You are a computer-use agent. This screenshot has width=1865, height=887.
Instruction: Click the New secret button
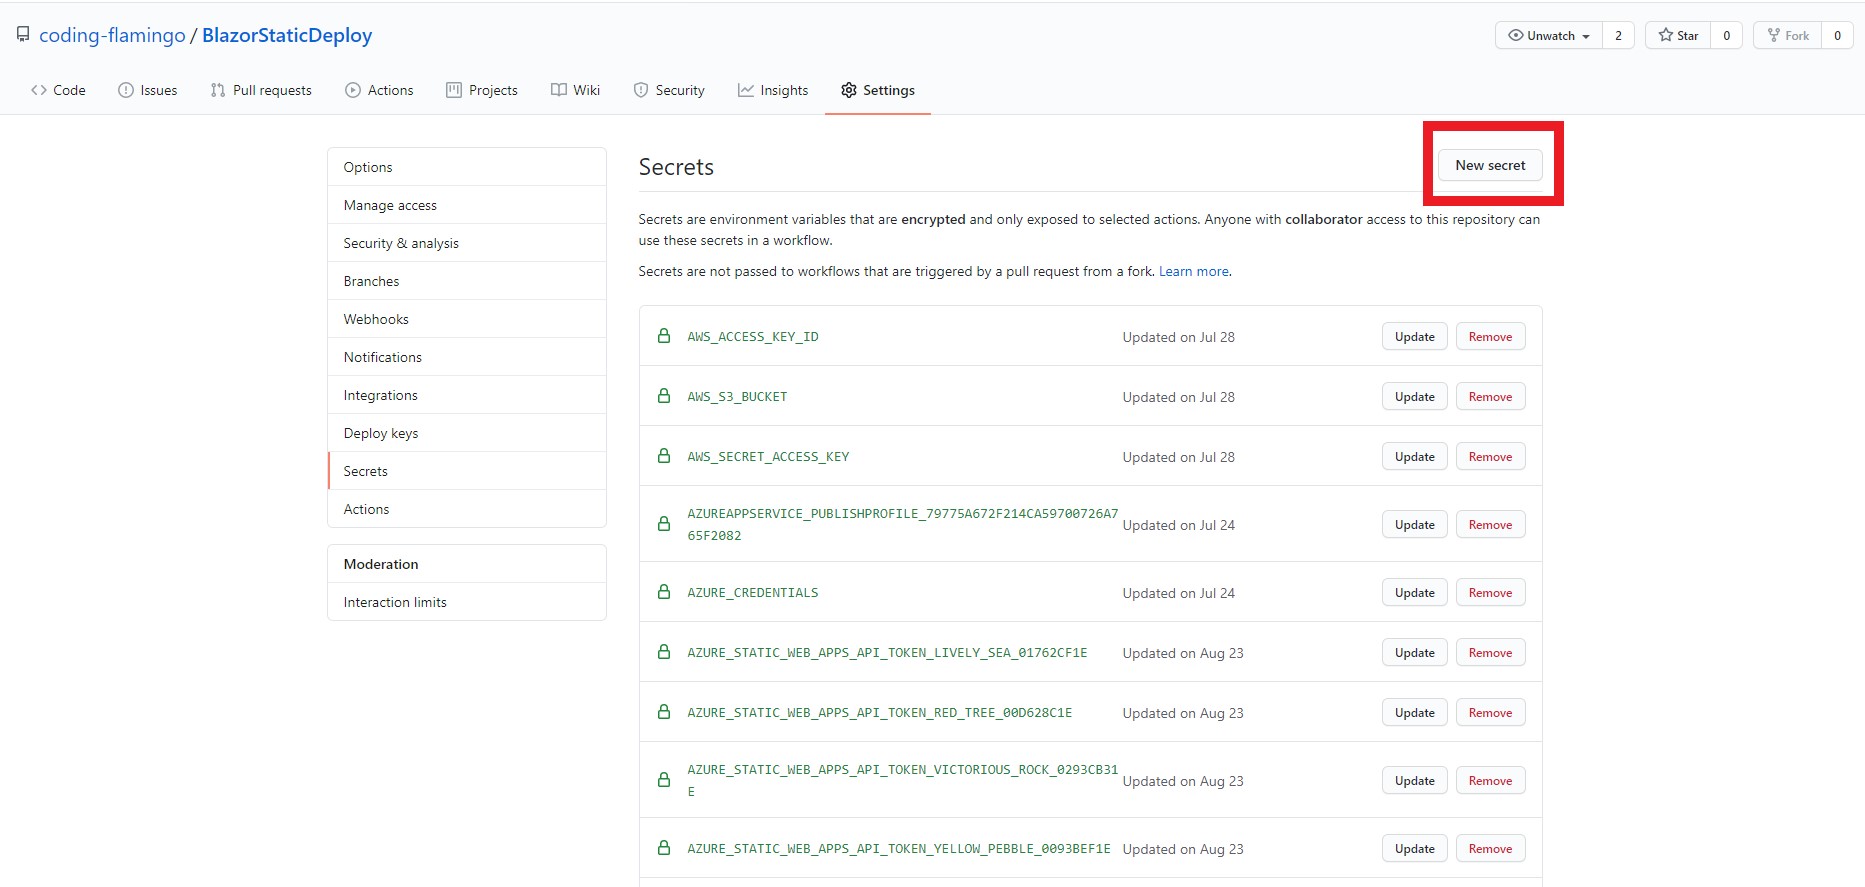(1490, 165)
